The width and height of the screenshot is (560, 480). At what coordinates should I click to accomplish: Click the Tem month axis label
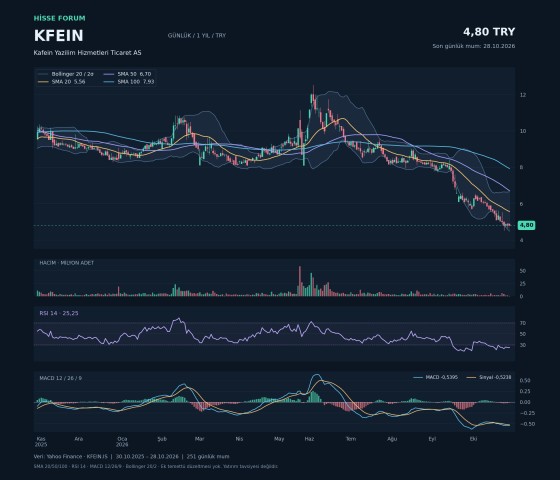click(351, 439)
